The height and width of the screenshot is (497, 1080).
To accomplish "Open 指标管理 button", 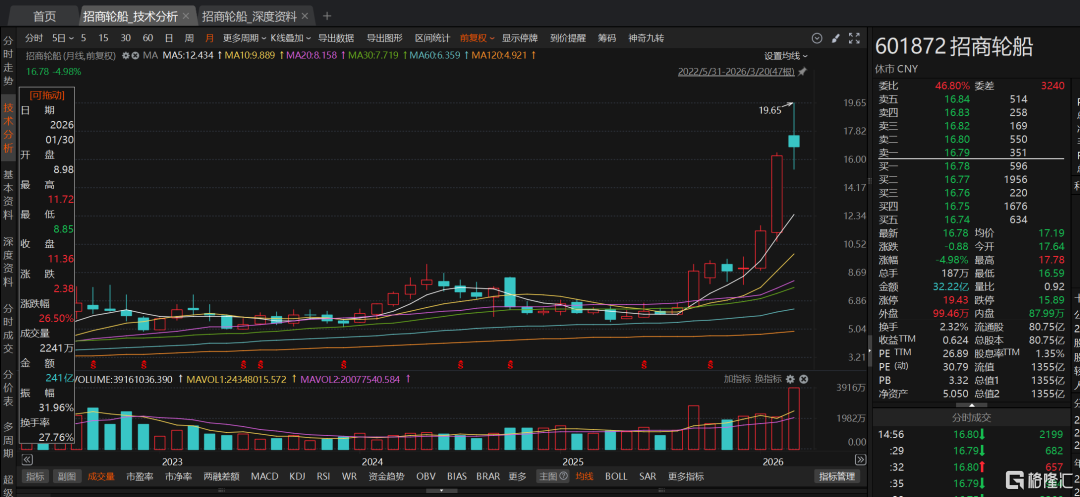I will tap(837, 476).
